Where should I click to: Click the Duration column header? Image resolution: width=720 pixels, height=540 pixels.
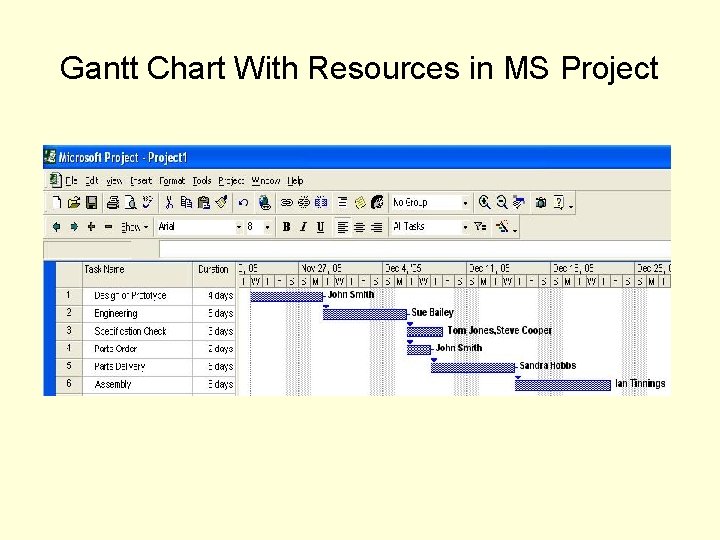(x=214, y=274)
